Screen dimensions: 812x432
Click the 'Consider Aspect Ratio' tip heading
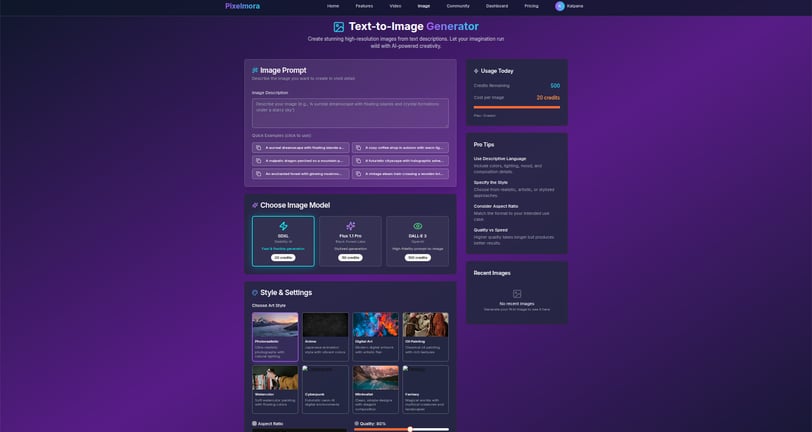click(x=496, y=206)
